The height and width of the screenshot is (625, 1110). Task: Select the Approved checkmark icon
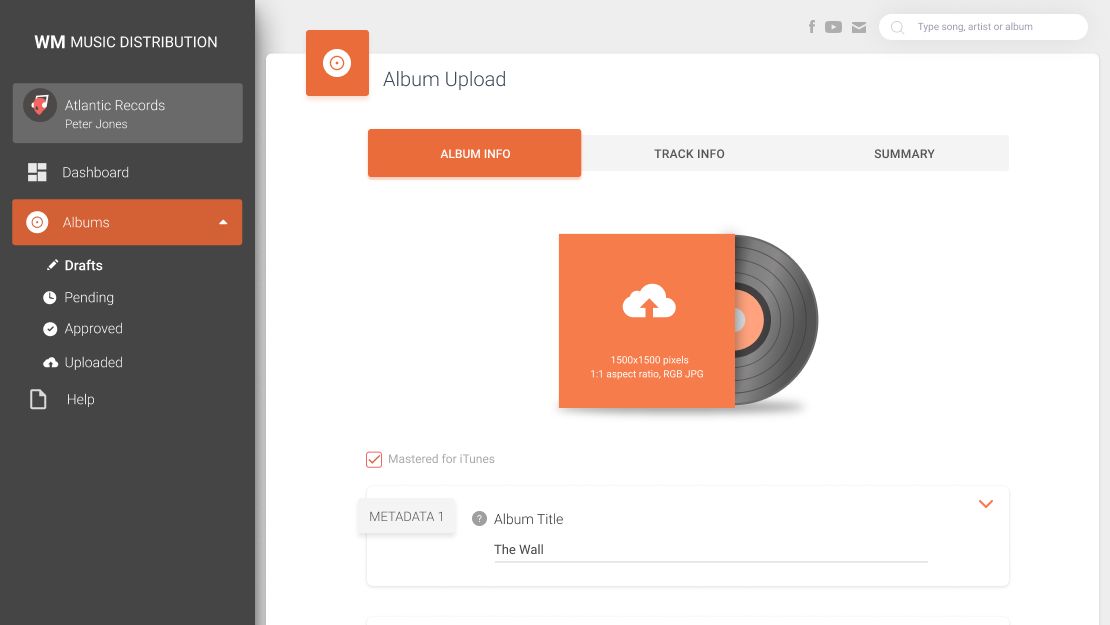[x=50, y=328]
